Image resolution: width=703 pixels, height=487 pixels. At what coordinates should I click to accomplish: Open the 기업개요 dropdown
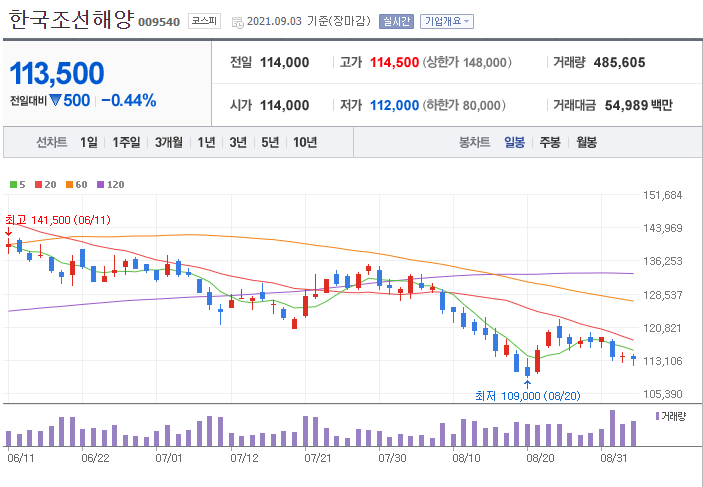[x=447, y=21]
